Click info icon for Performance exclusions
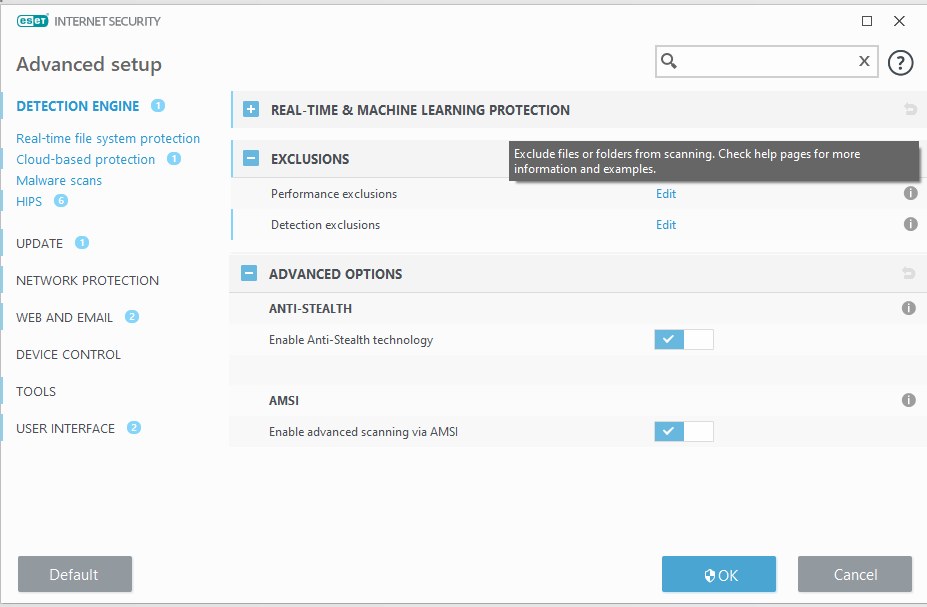 (x=910, y=194)
